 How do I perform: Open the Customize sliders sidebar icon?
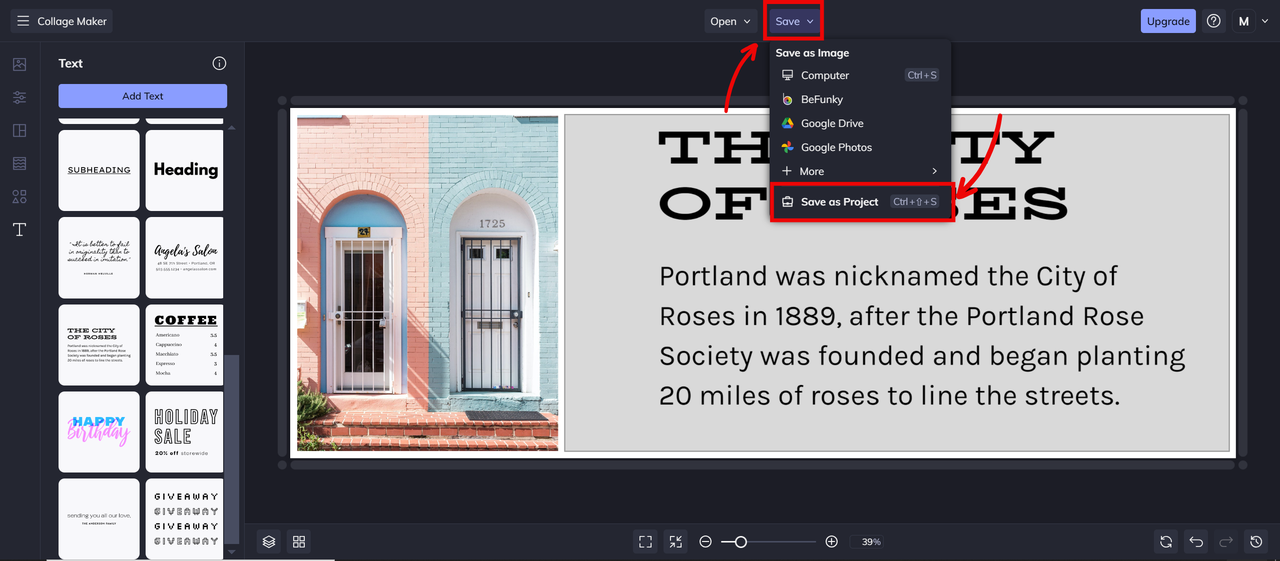click(x=19, y=97)
